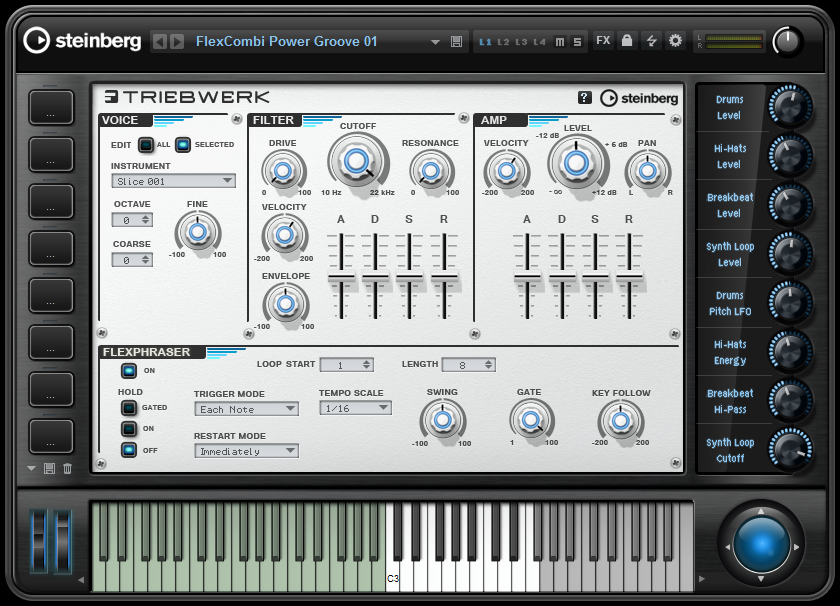Set Hold to GATED
This screenshot has width=840, height=606.
tap(129, 408)
